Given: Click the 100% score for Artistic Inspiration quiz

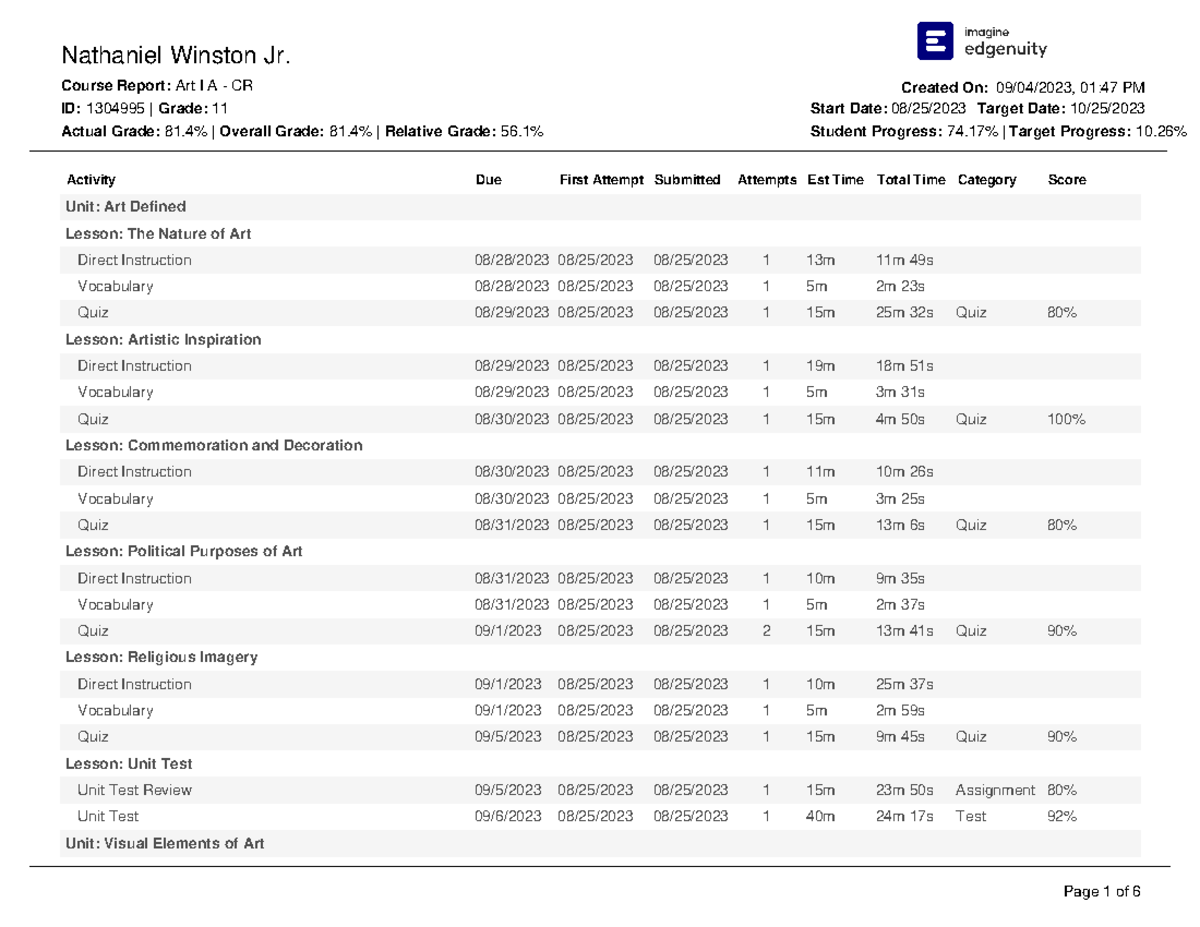Looking at the screenshot, I should [x=1066, y=419].
